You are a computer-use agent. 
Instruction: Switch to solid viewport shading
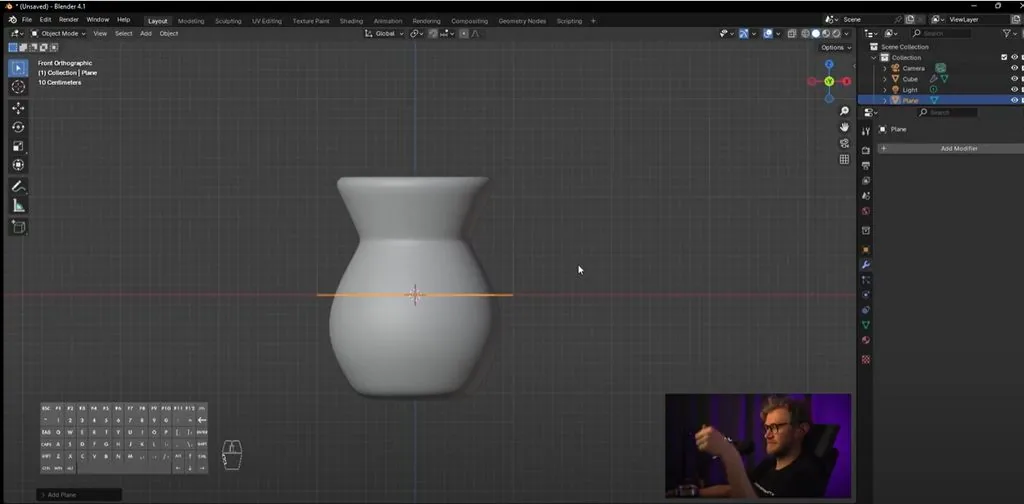[816, 34]
